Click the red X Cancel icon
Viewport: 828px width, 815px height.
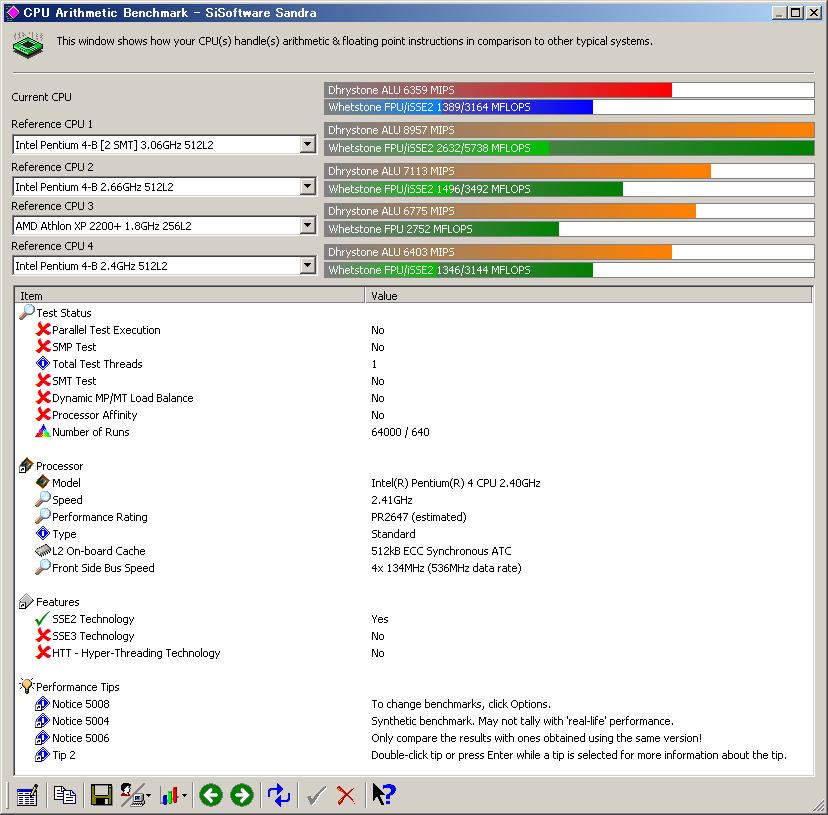(346, 795)
